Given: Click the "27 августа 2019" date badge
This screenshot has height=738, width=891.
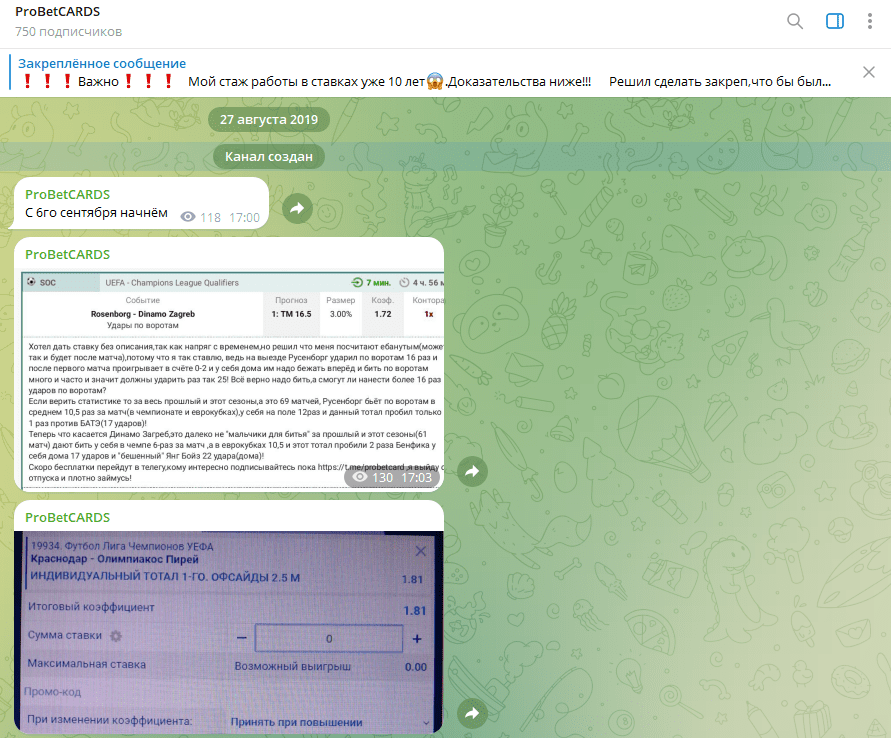Looking at the screenshot, I should [268, 119].
